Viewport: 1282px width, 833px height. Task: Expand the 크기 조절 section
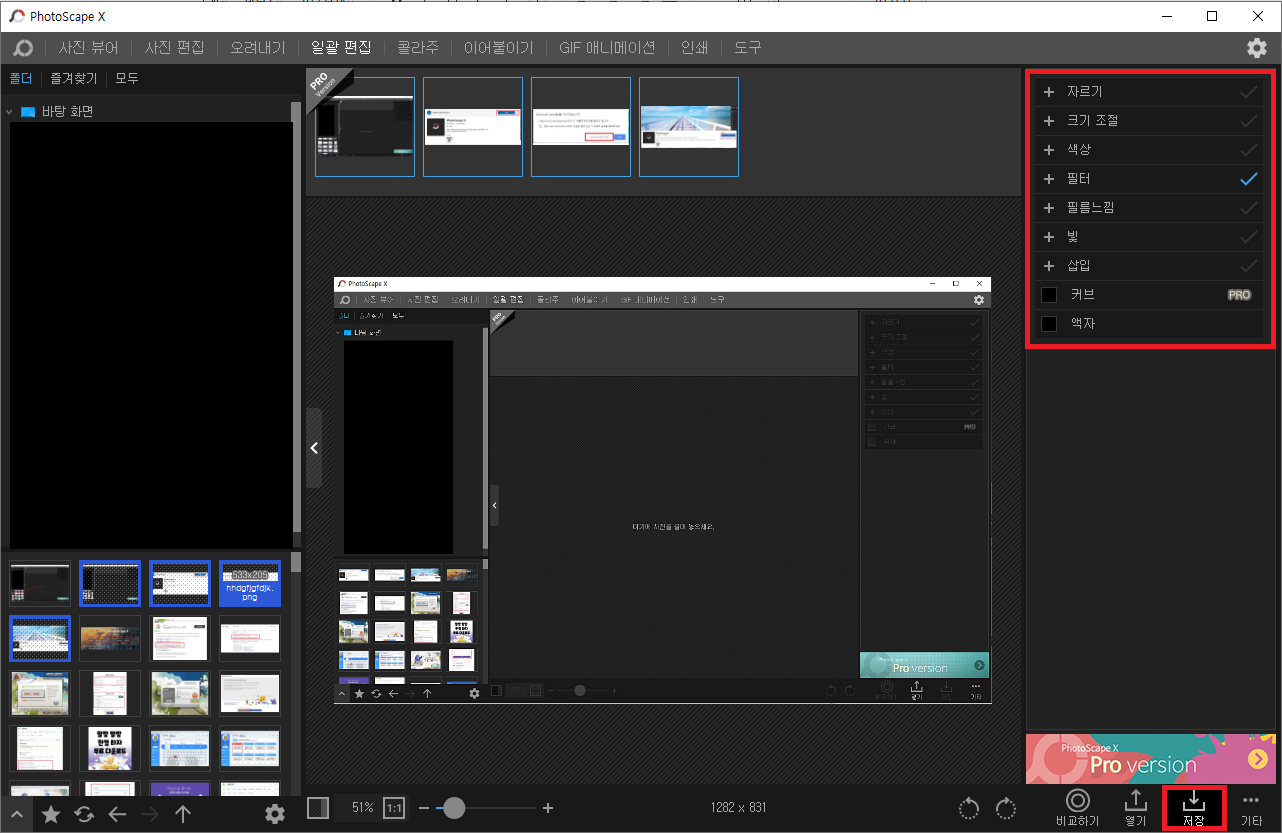1049,121
